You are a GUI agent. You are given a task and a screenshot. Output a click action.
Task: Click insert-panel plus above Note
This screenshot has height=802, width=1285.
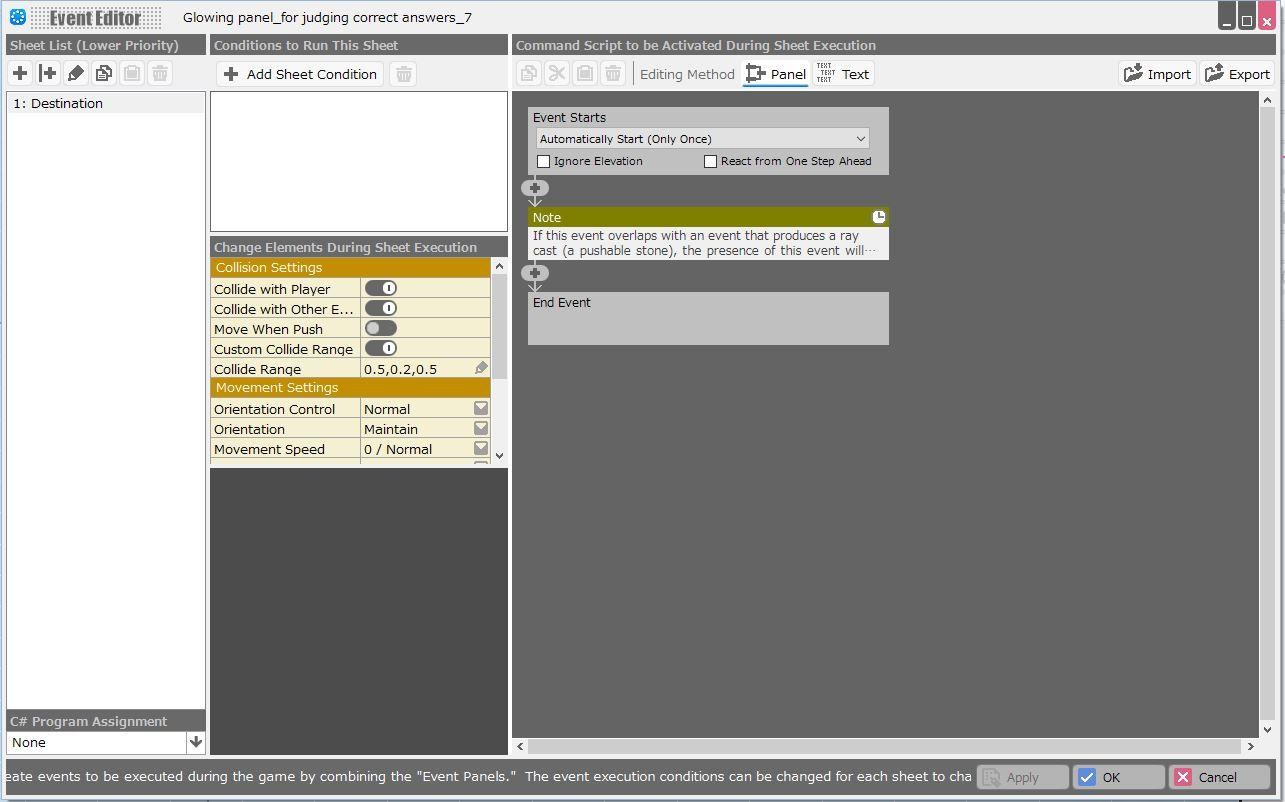[x=535, y=188]
